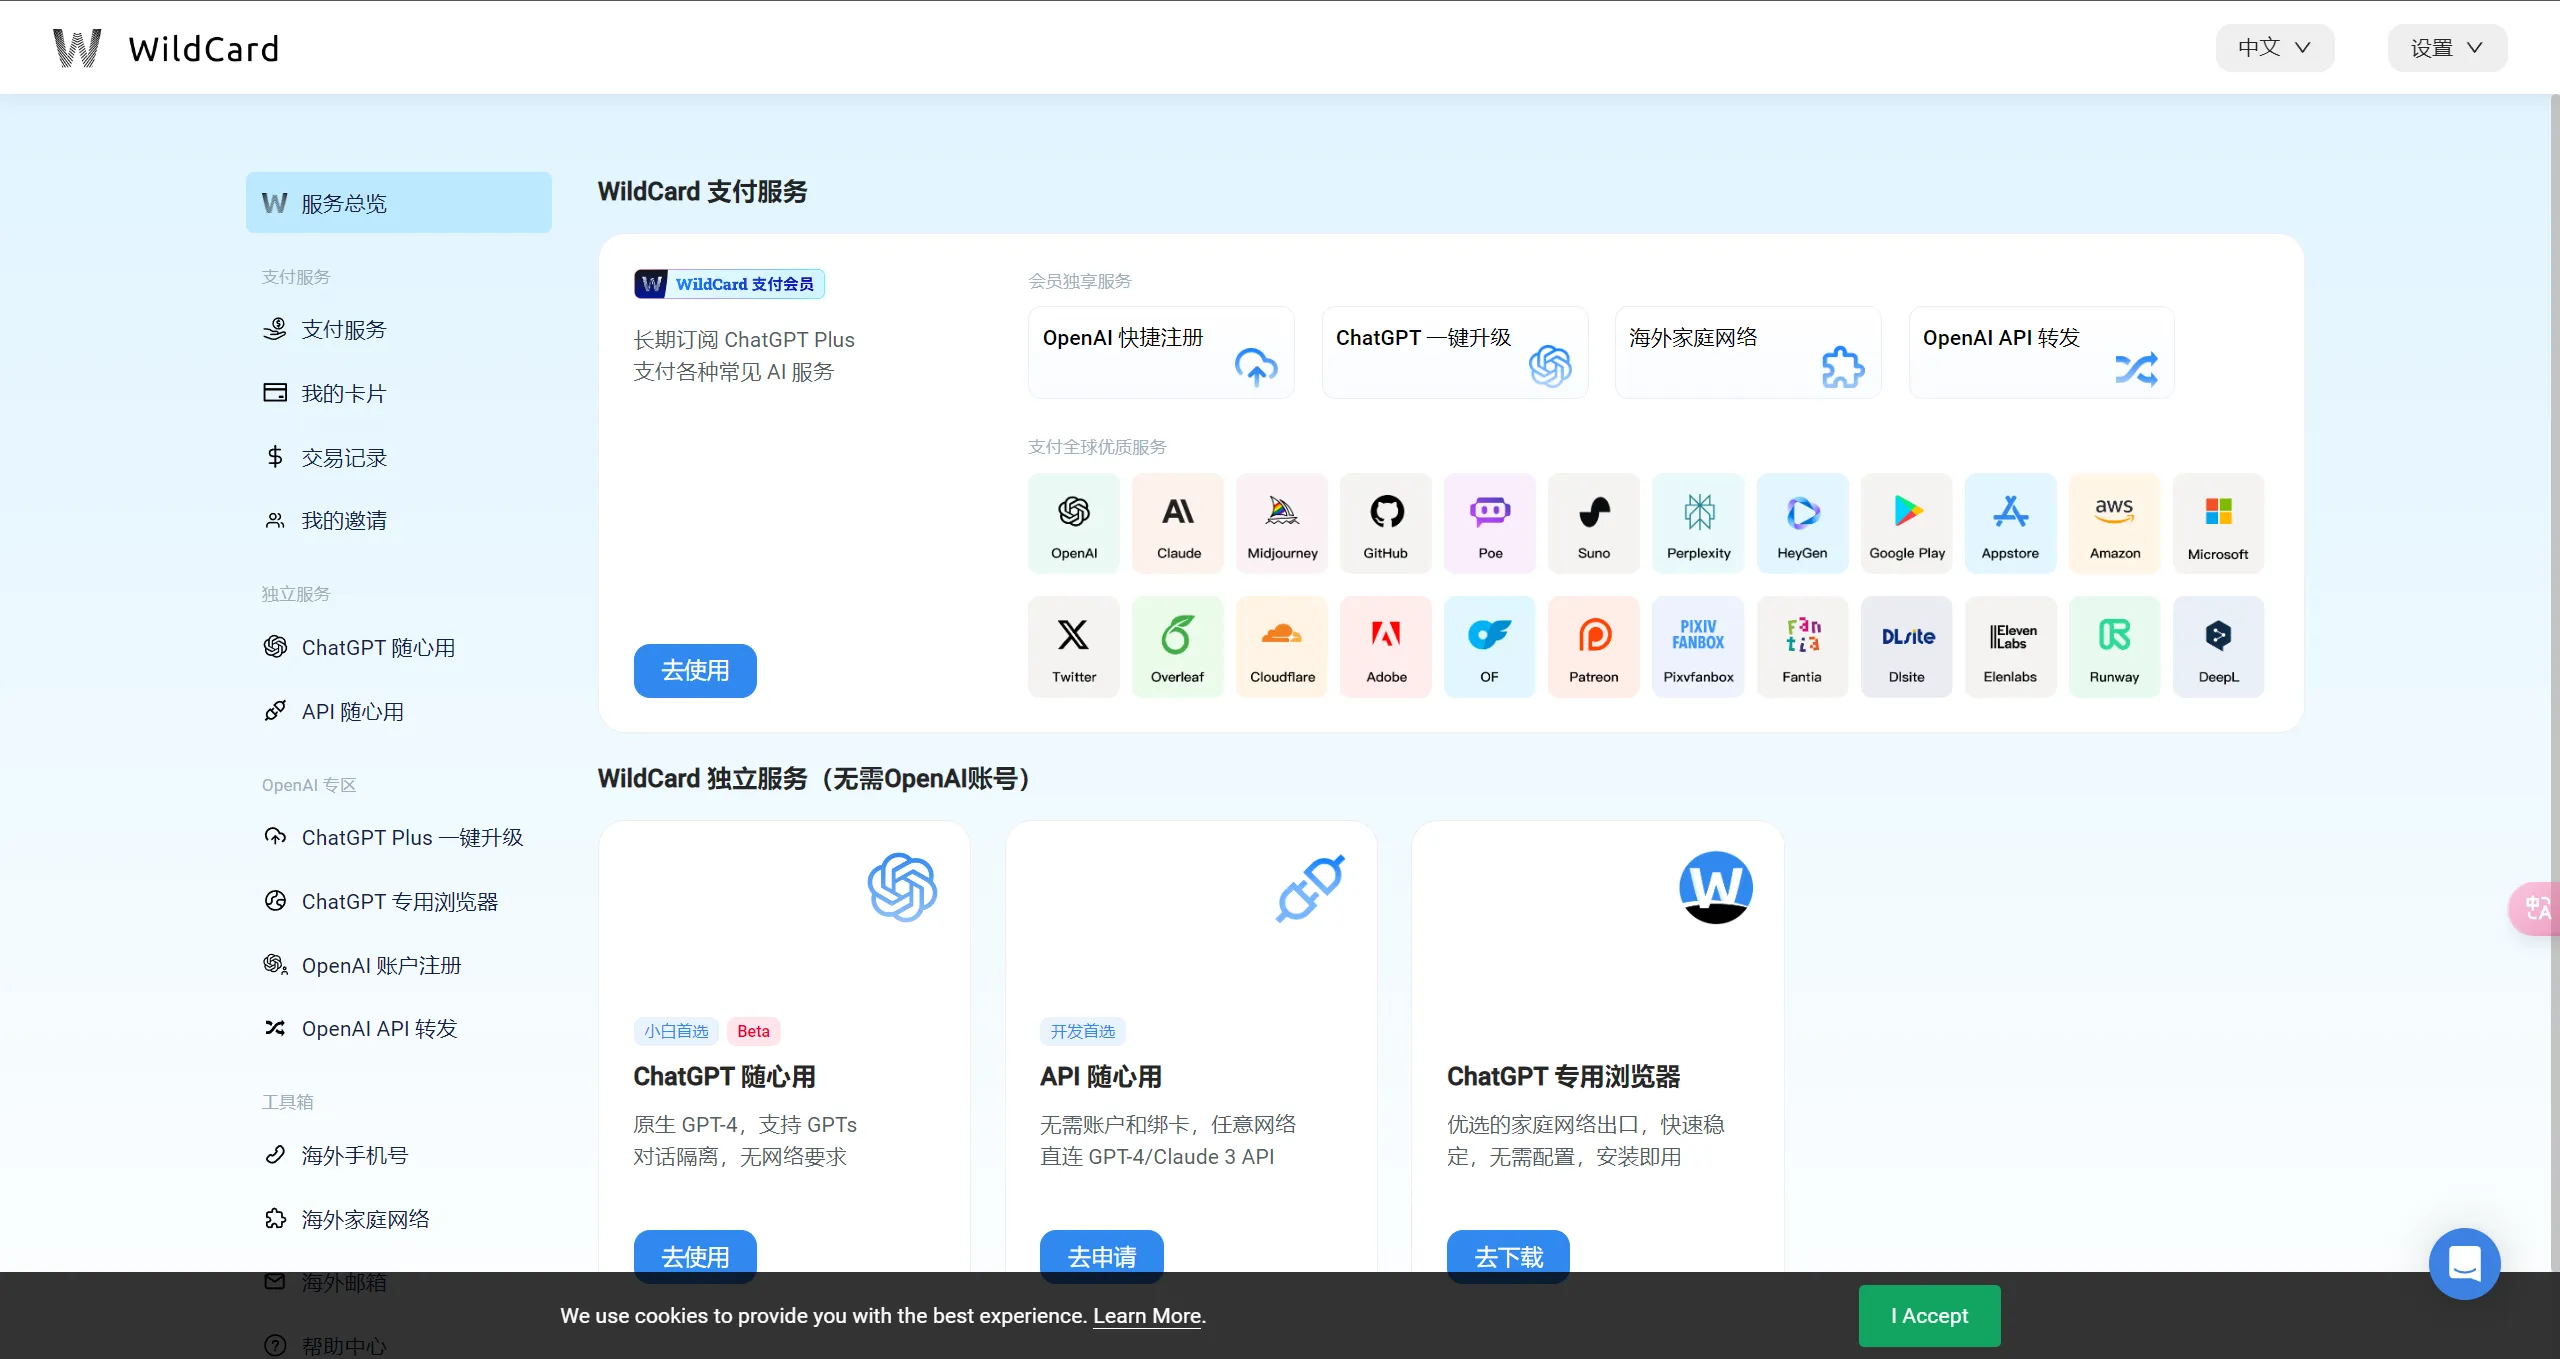Image resolution: width=2560 pixels, height=1359 pixels.
Task: Click the 小白首选 tag label
Action: 676,1031
